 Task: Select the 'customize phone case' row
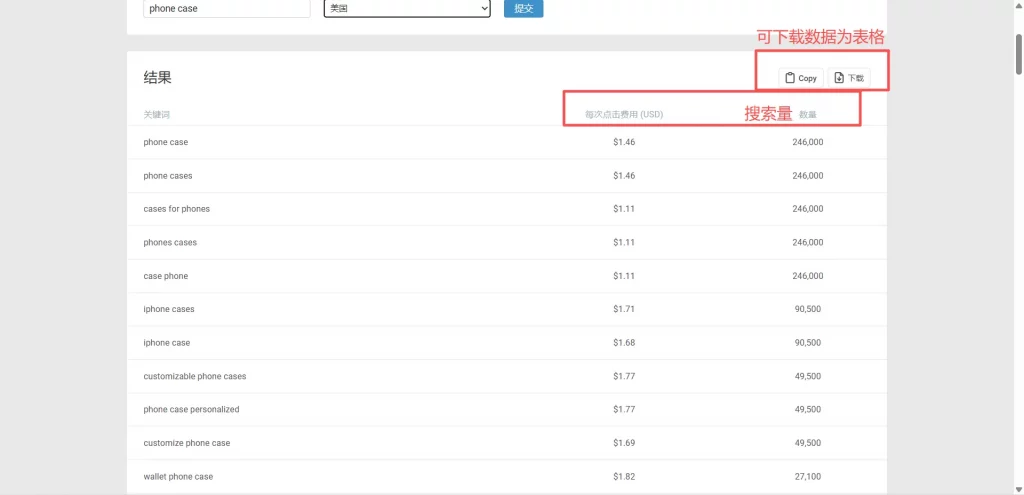[x=187, y=443]
